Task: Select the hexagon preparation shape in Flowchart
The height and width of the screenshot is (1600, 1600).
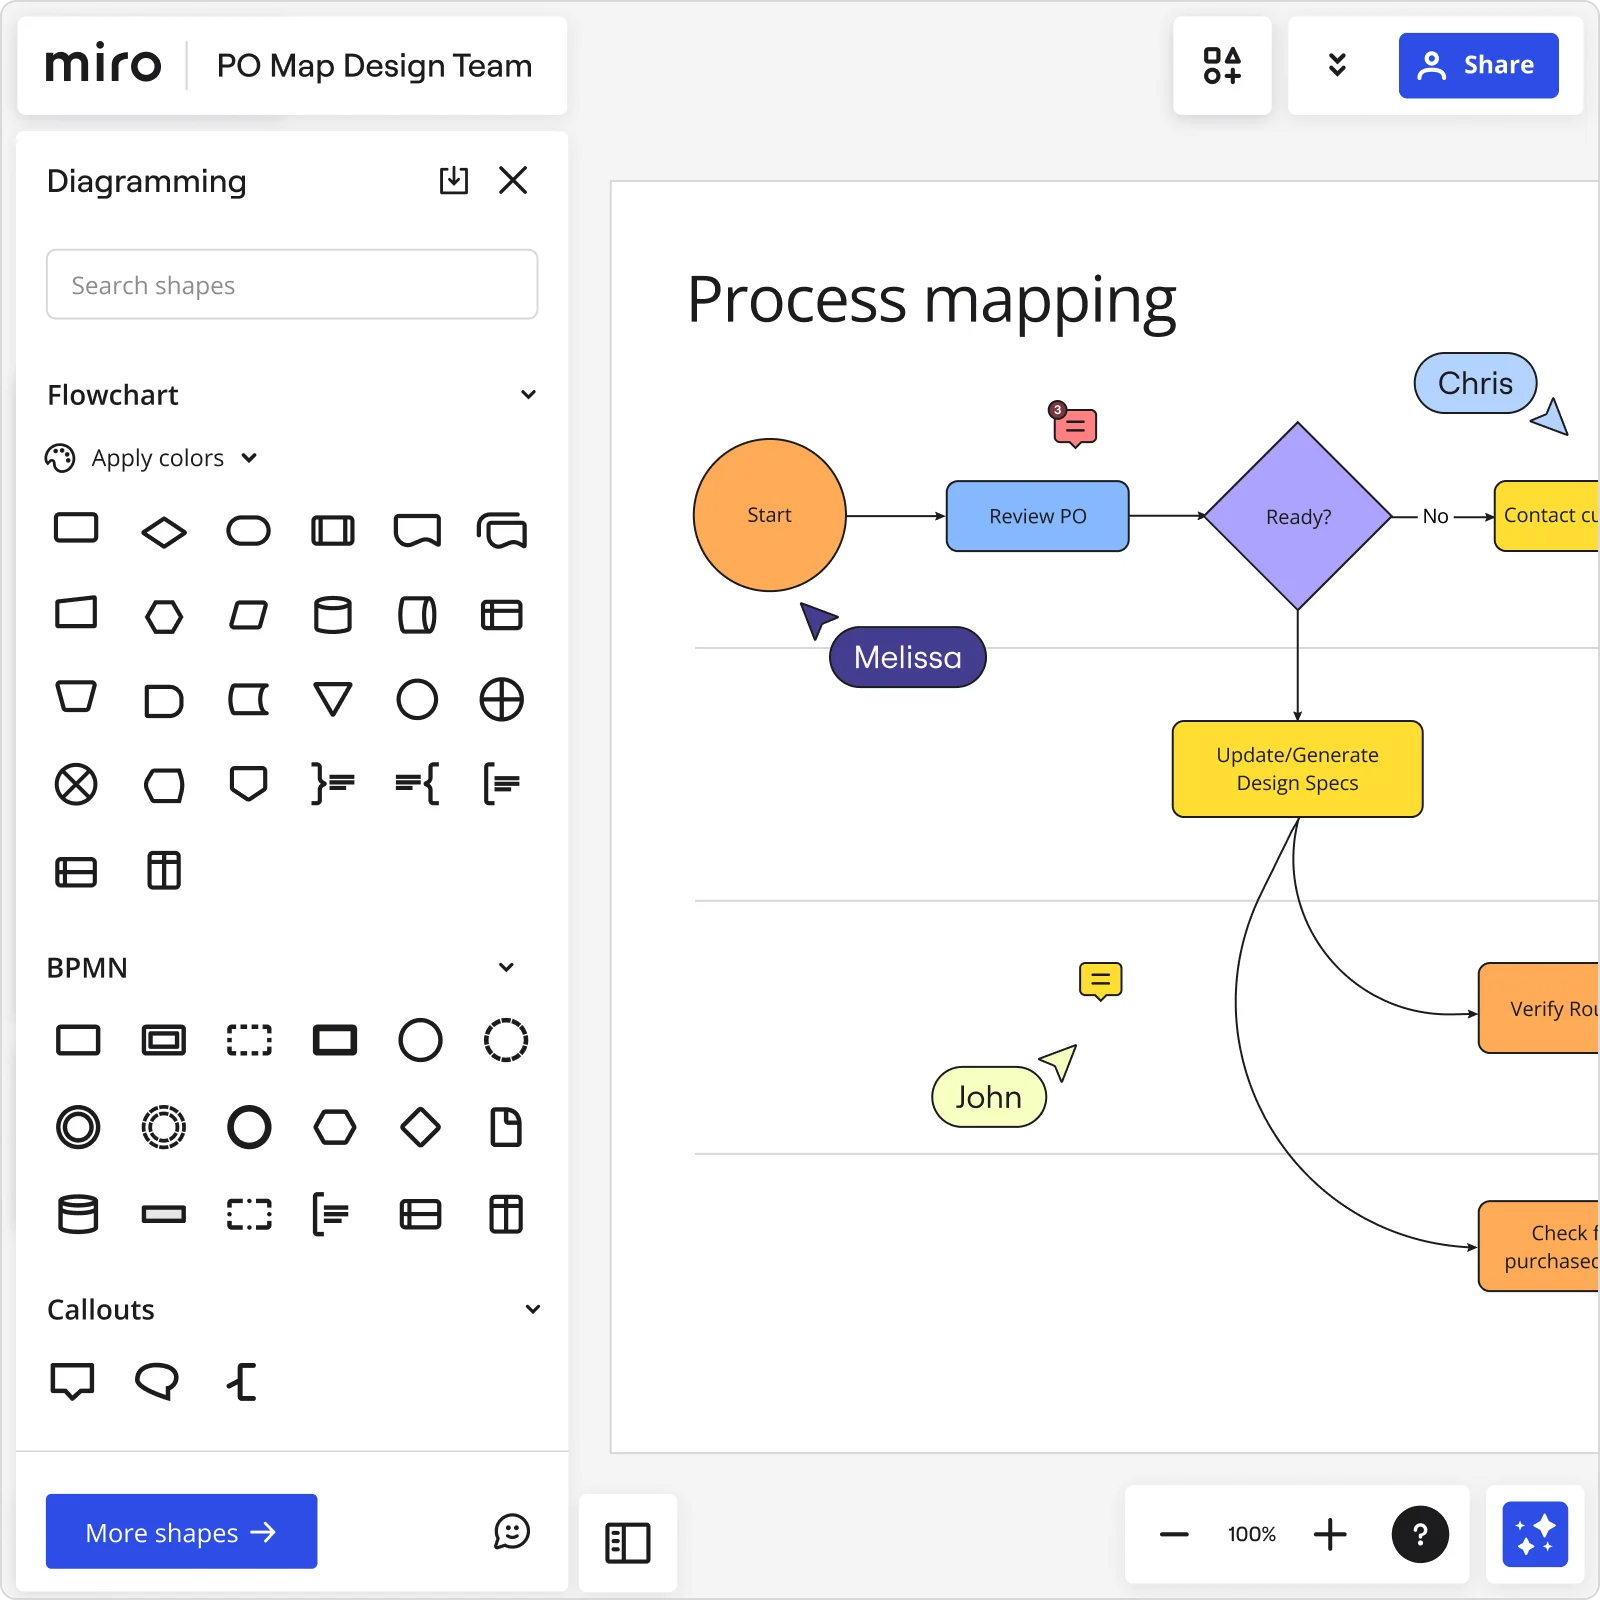Action: coord(164,615)
